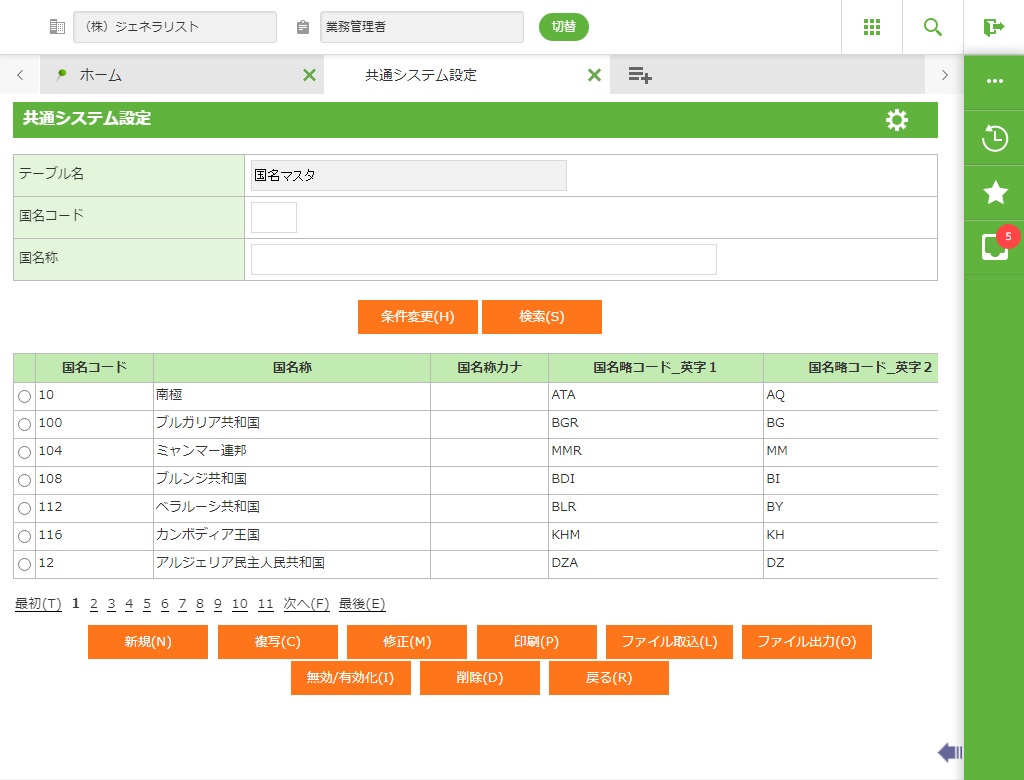Close the 共通システム設定 tab
Screen dimensions: 1024x780
(594, 75)
